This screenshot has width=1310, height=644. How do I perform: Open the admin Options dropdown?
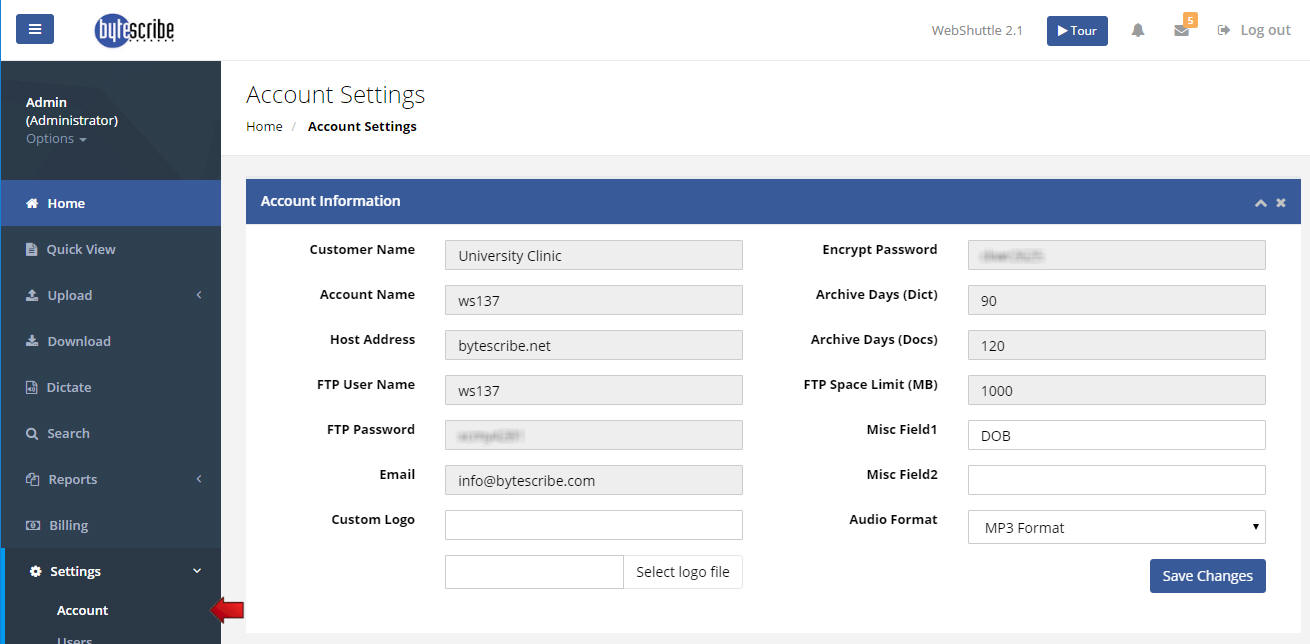pos(56,139)
